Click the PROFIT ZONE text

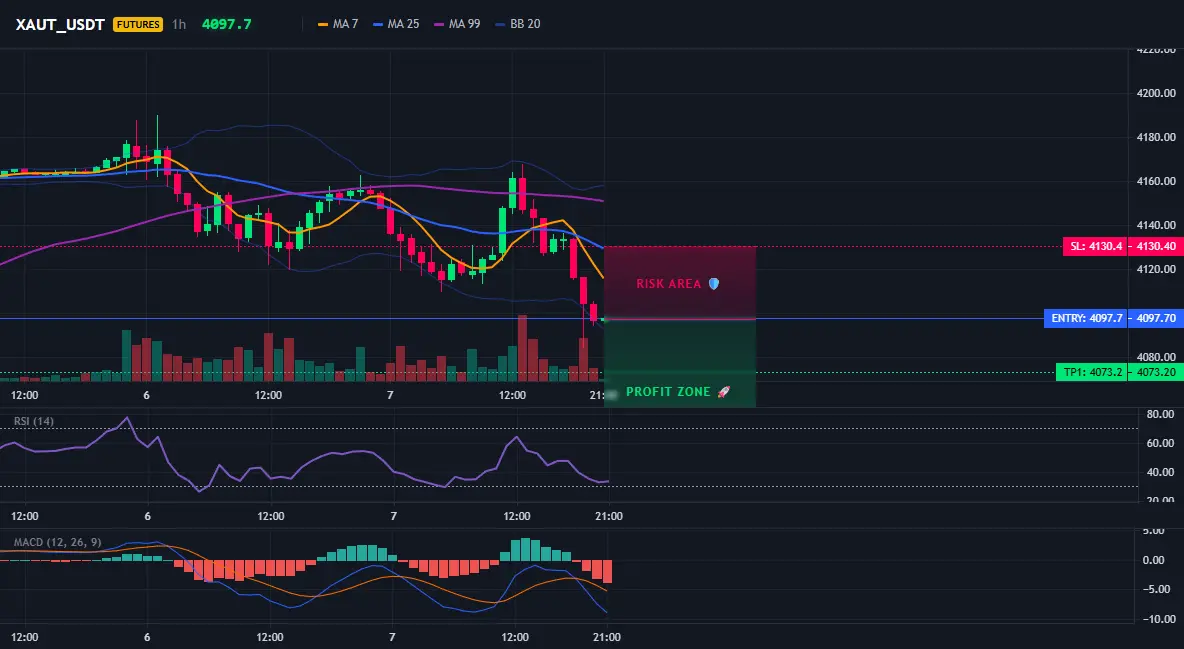coord(668,391)
